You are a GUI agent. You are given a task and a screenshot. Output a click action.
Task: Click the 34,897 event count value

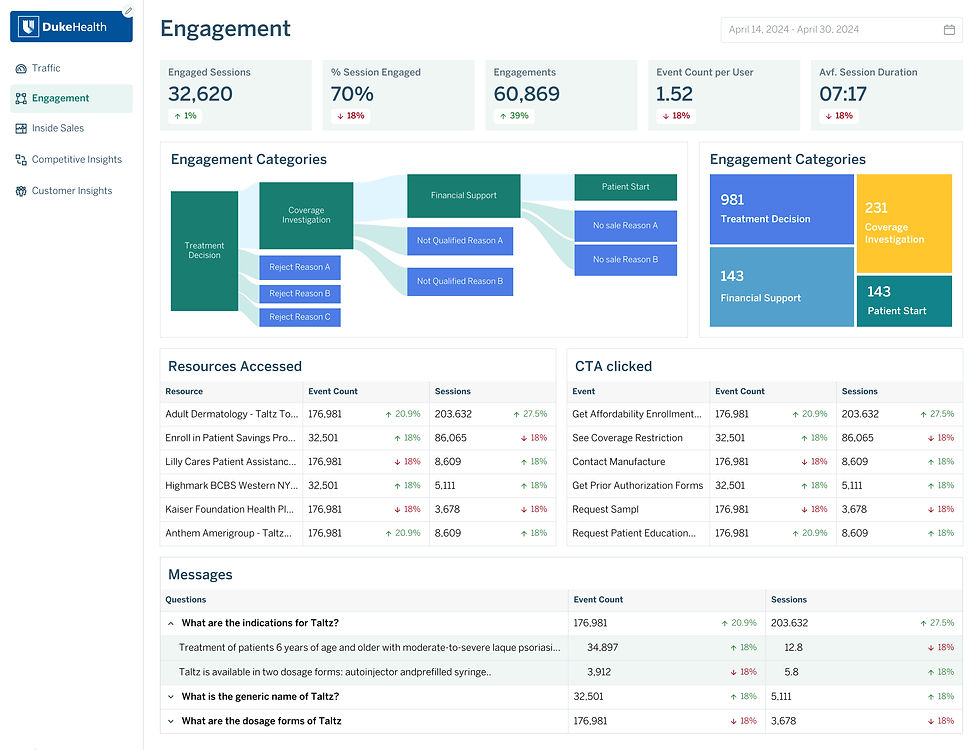tap(603, 648)
